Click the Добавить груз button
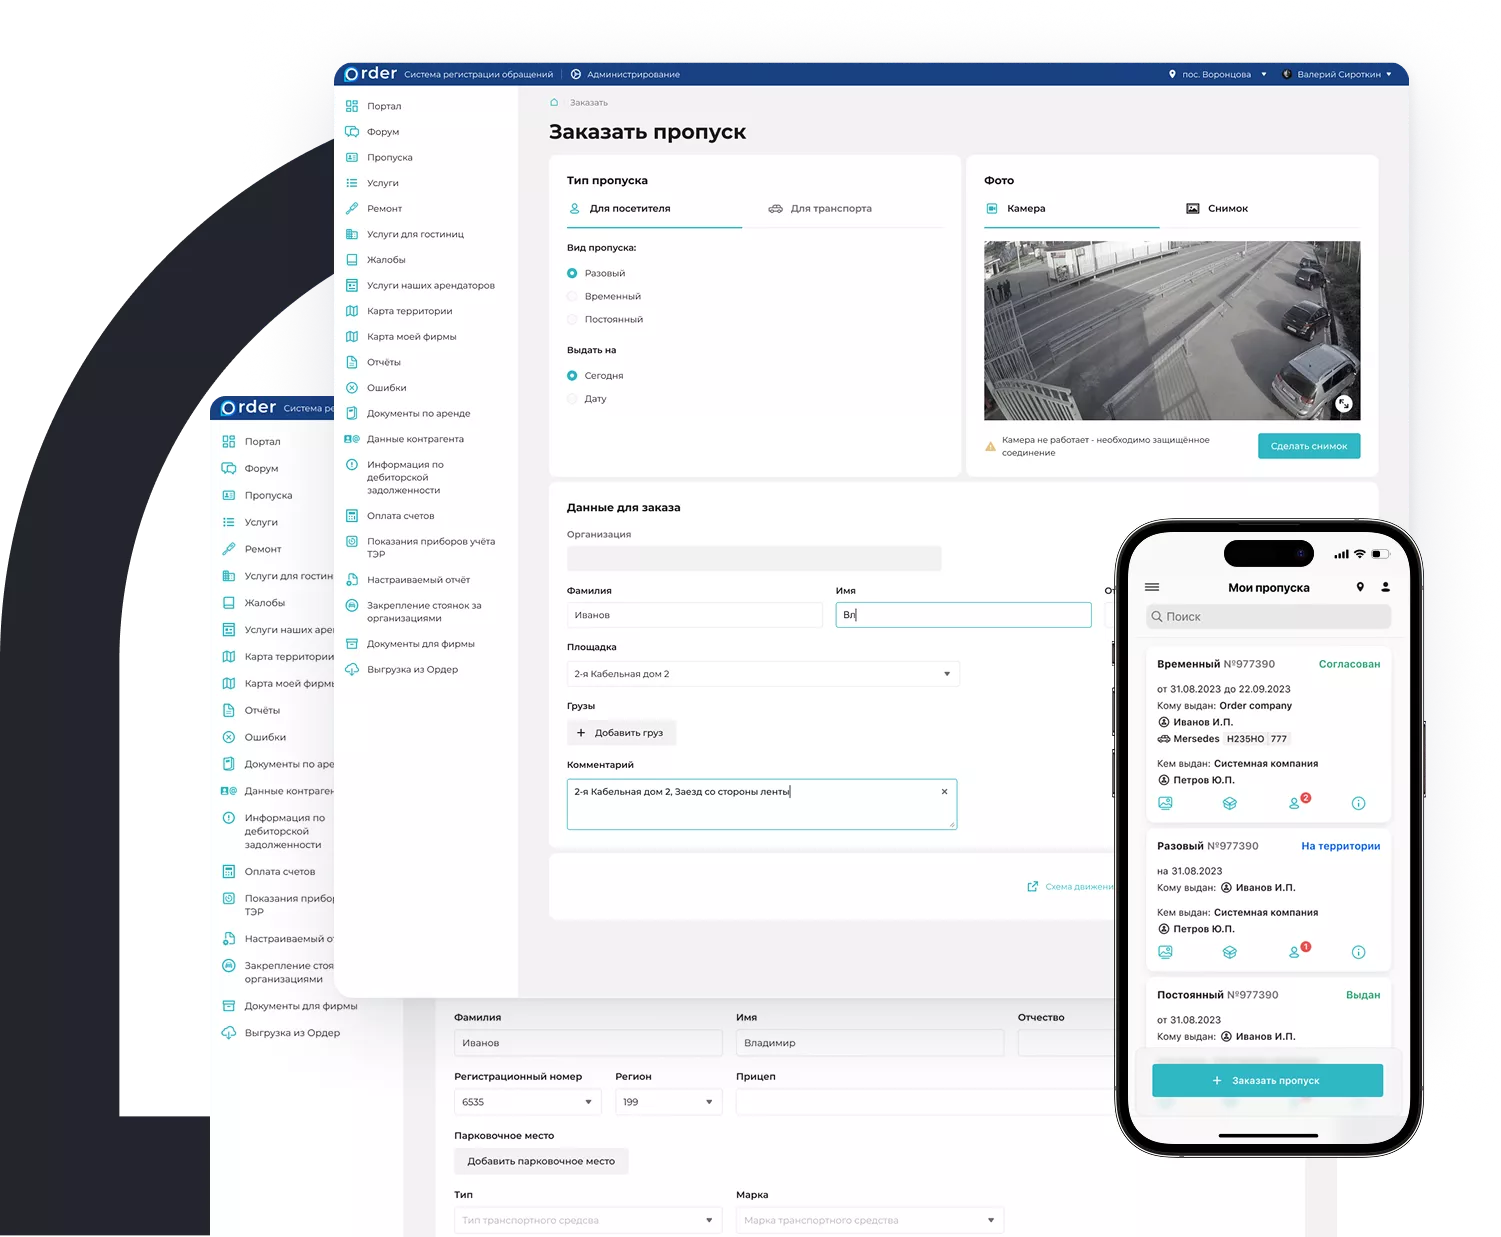The image size is (1501, 1237). (620, 733)
